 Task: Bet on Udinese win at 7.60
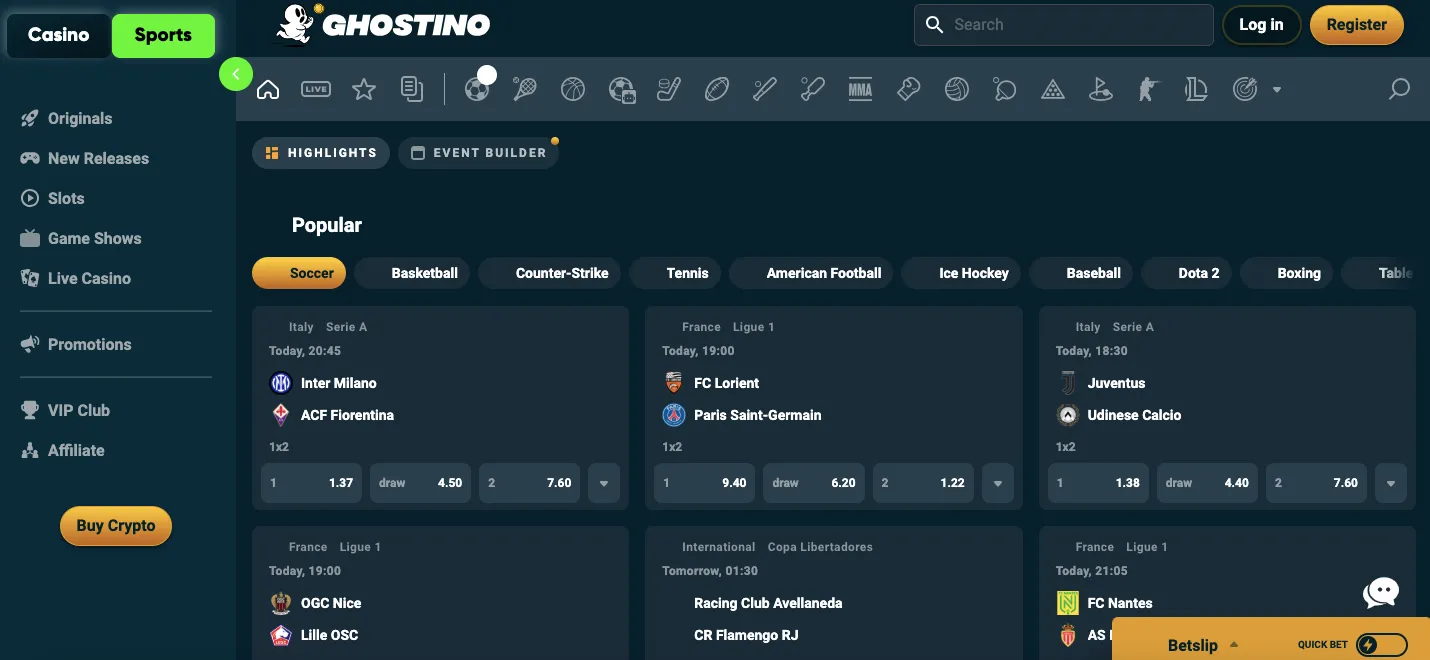(1317, 483)
